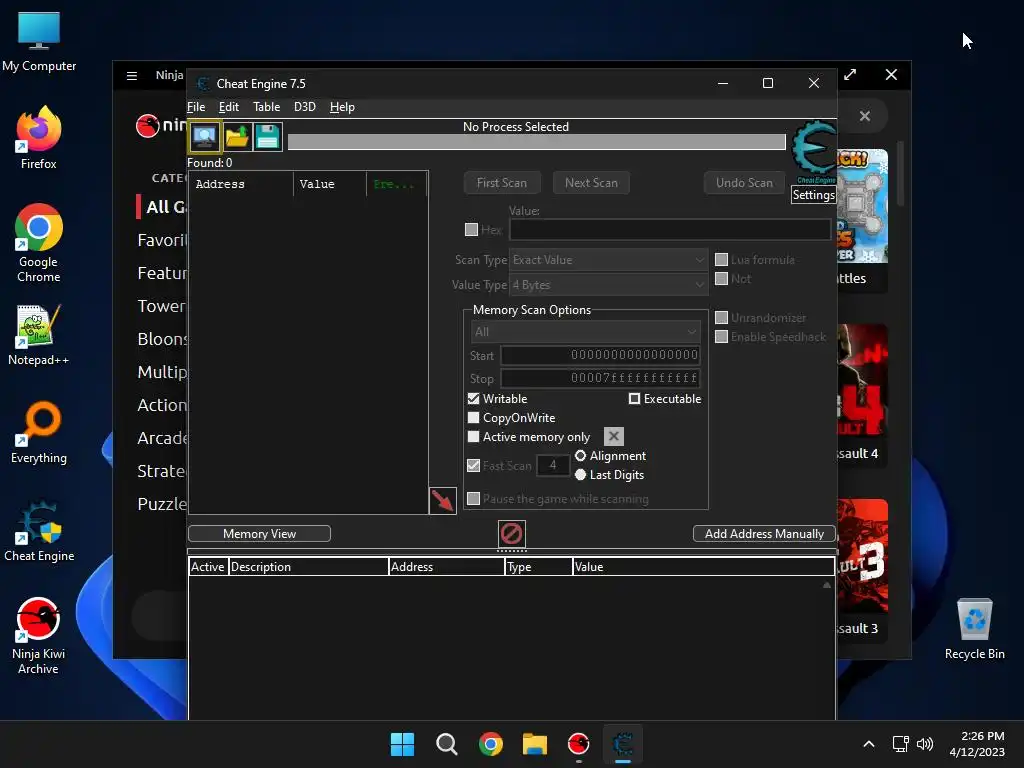The image size is (1024, 768).
Task: Click X next to Active memory only
Action: point(613,436)
